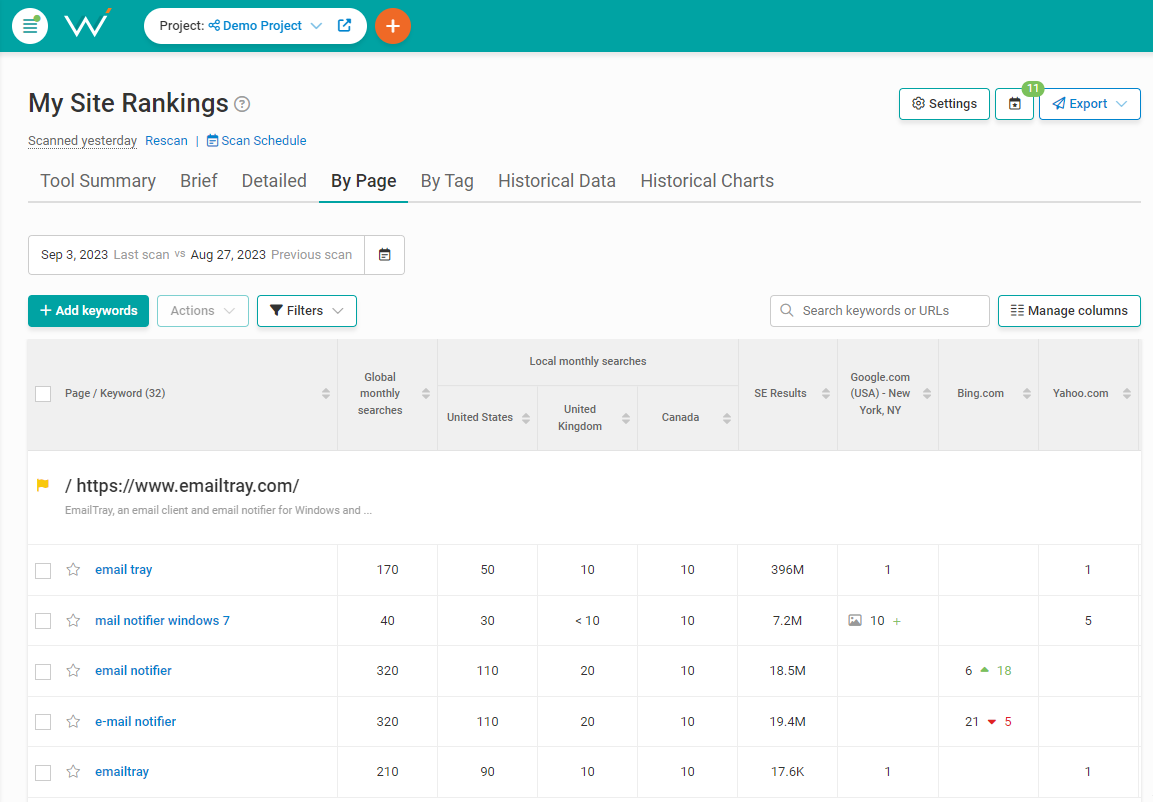
Task: Check the email tray row checkbox
Action: 43,570
